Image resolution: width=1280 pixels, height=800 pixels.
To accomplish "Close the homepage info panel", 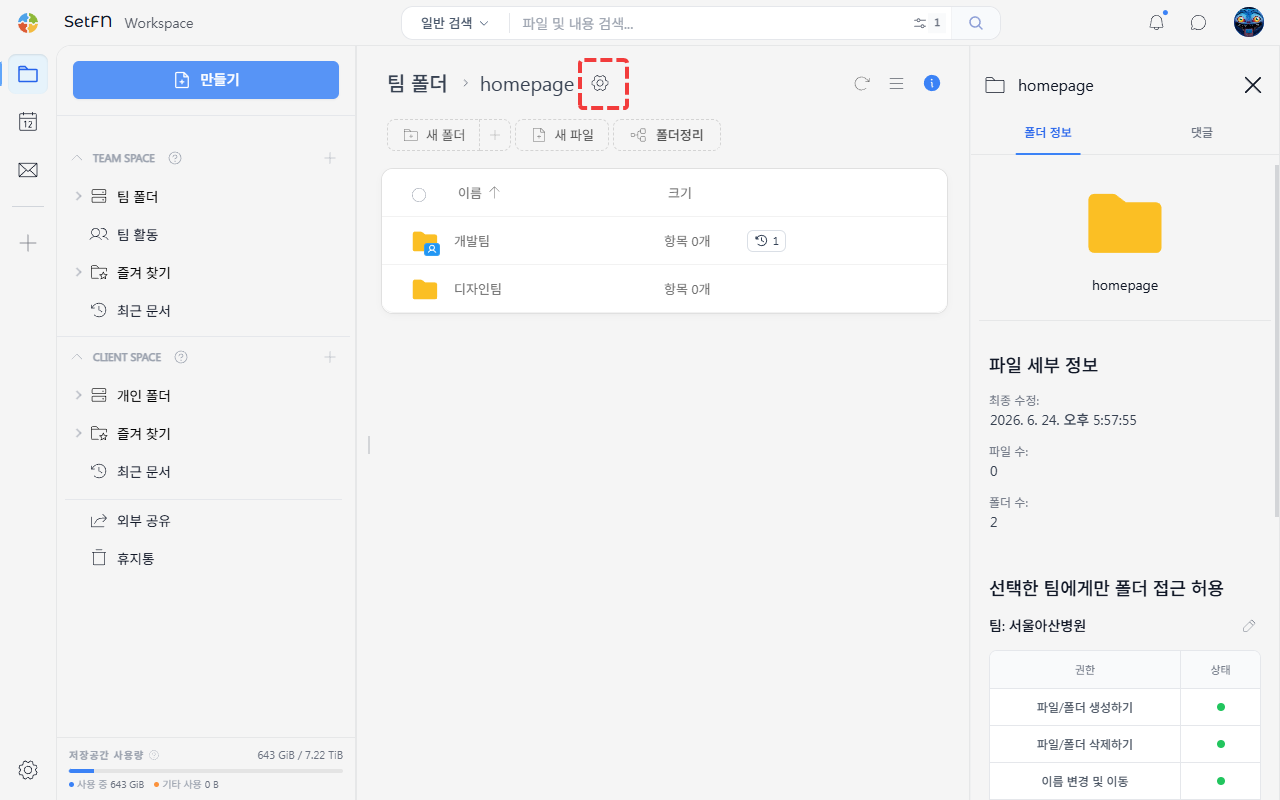I will click(1253, 85).
